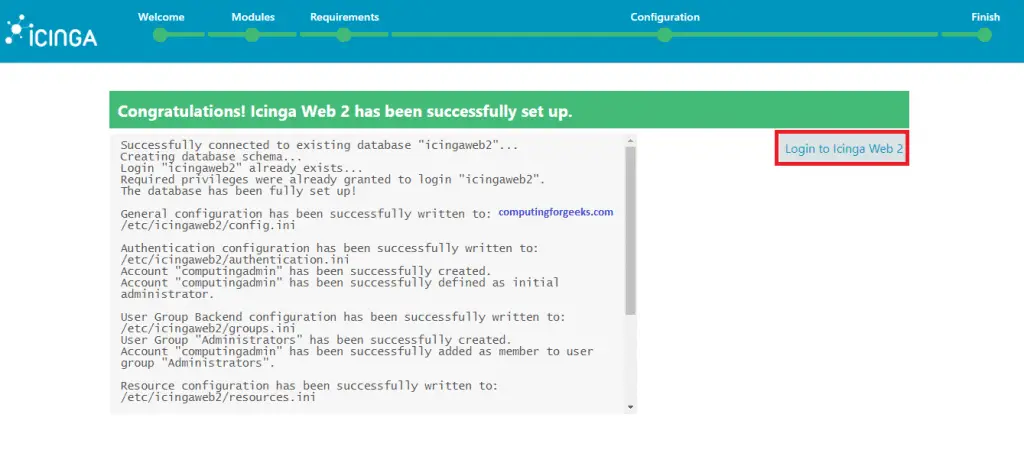Screen dimensions: 1024x453
Task: Click the Requirements step progress dot
Action: [344, 35]
